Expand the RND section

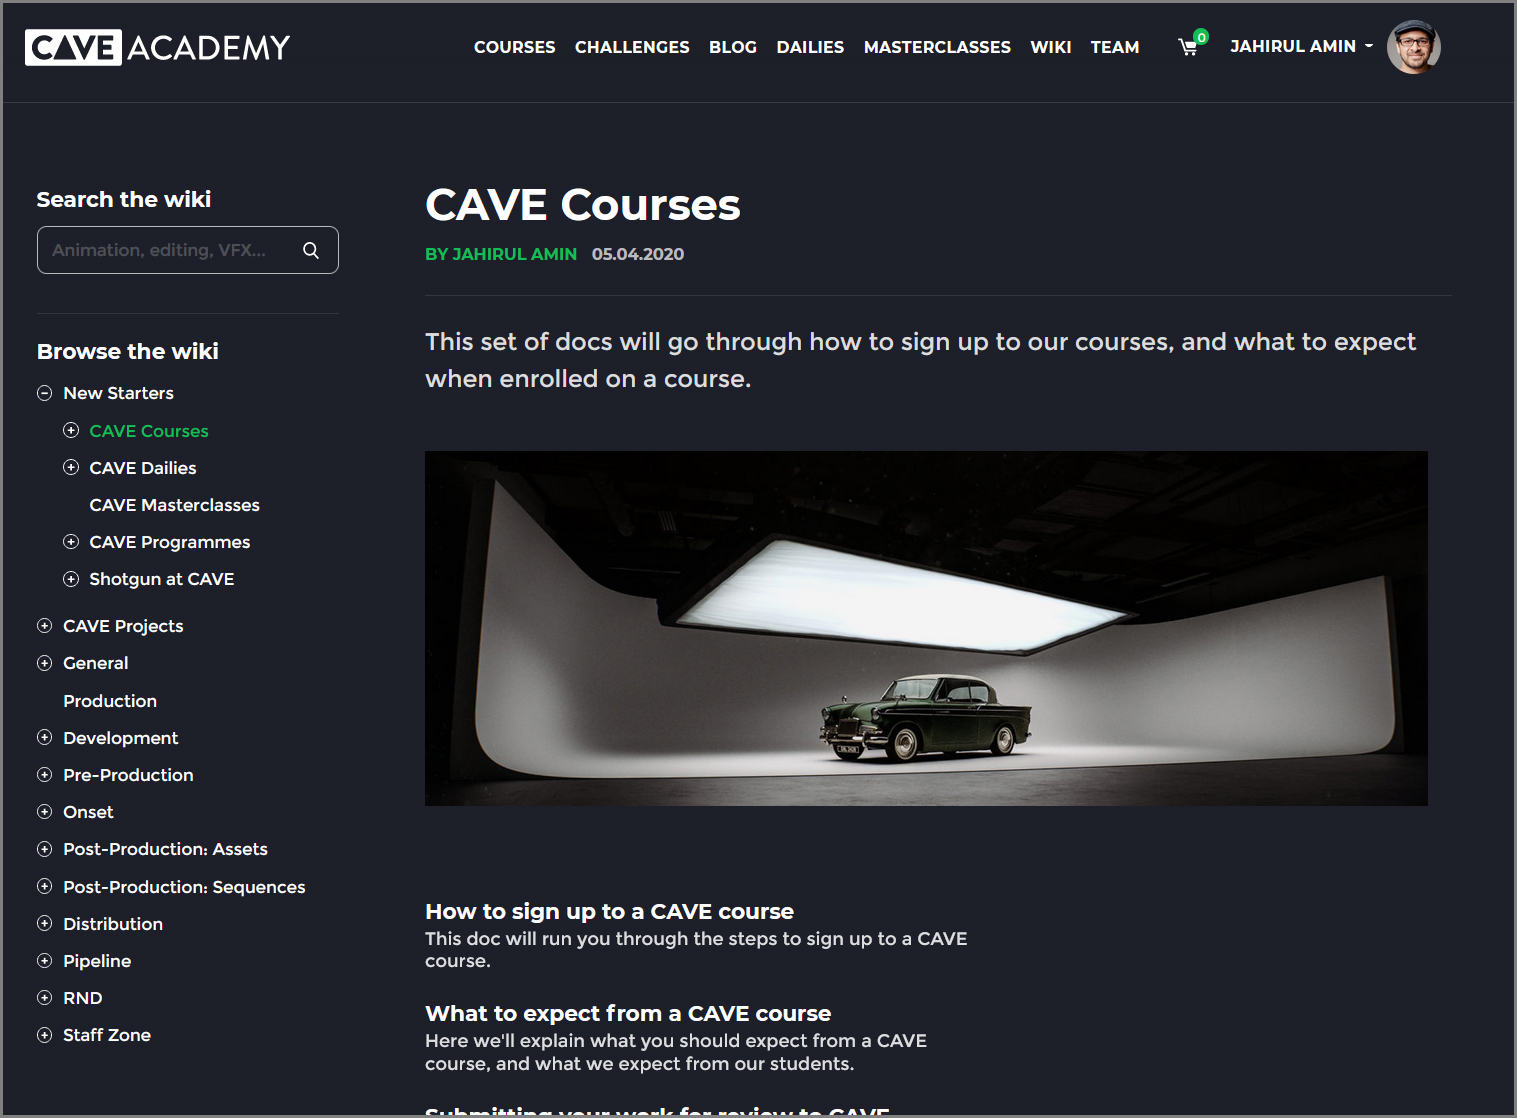pyautogui.click(x=45, y=998)
